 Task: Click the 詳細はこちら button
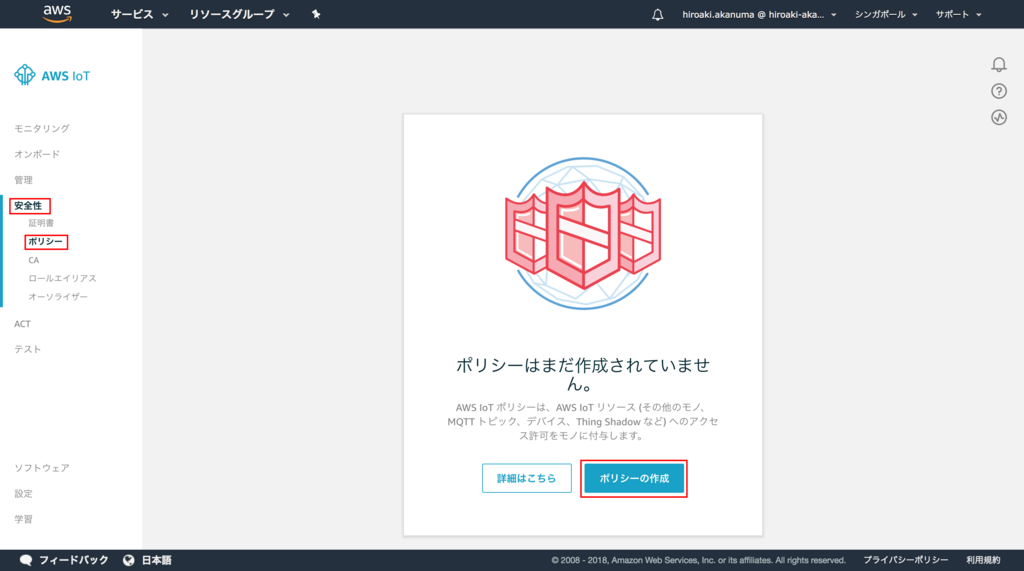pos(526,478)
